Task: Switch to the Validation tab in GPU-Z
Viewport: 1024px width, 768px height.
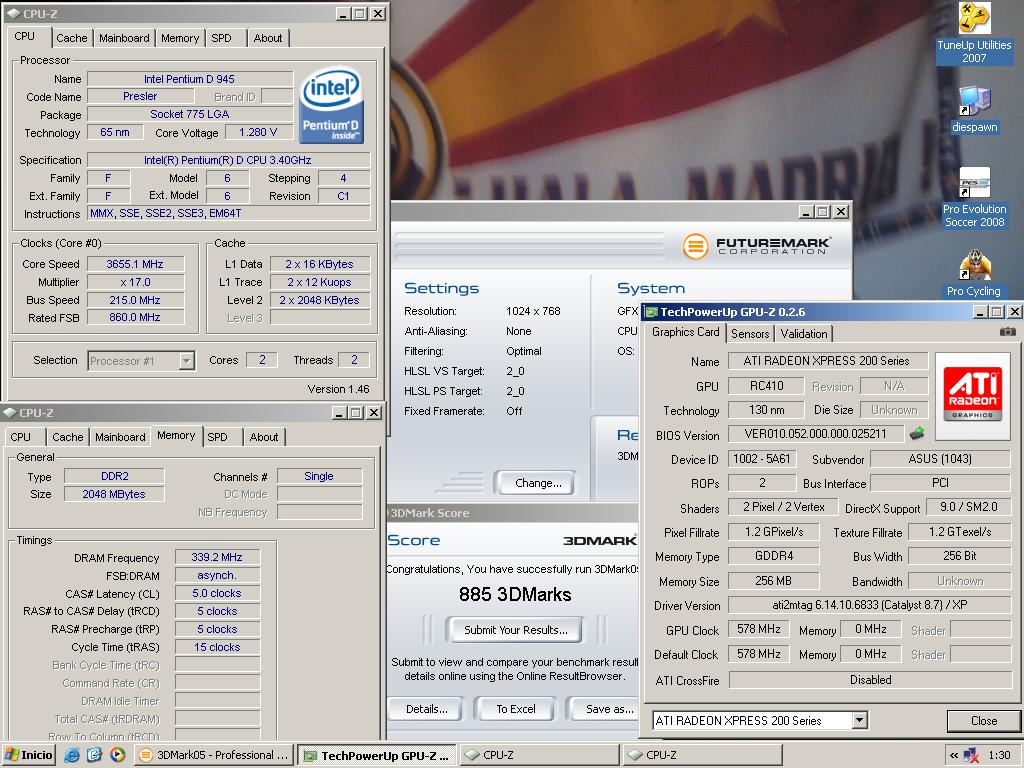Action: tap(804, 334)
